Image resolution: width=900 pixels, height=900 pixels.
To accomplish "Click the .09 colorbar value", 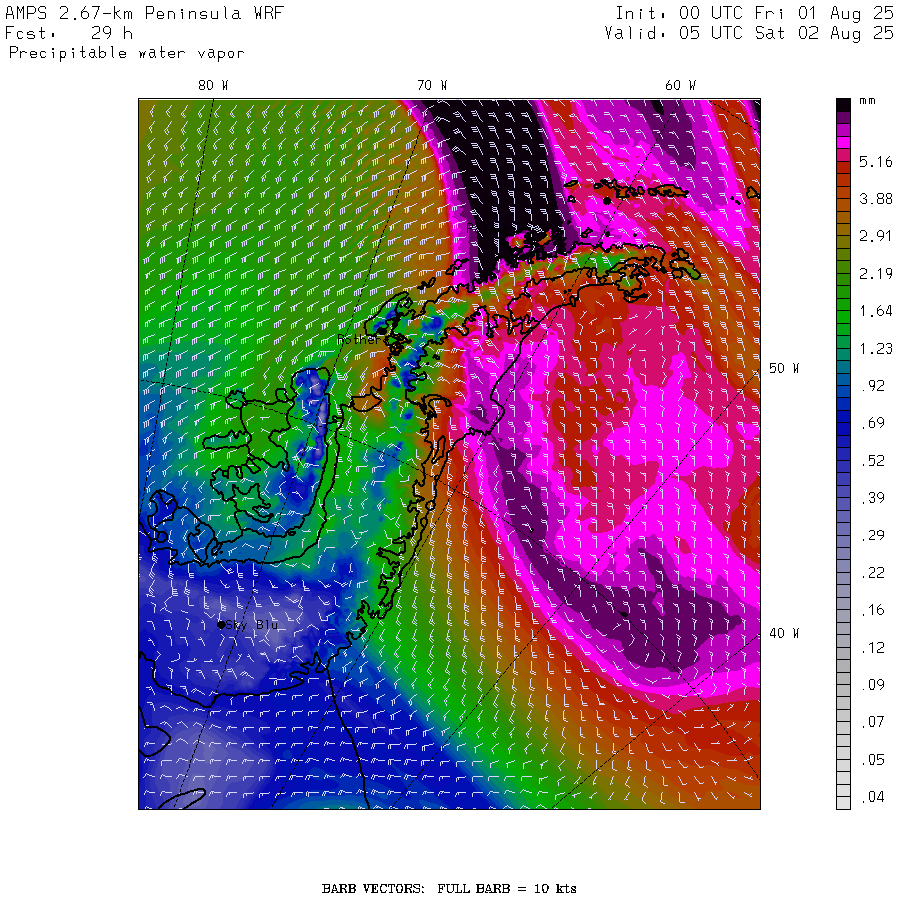I will pos(873,685).
